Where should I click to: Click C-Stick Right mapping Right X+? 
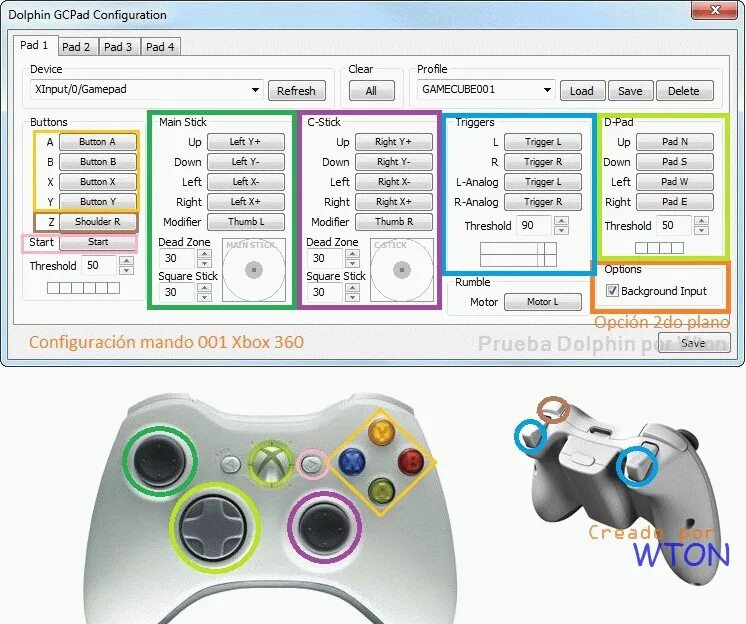pyautogui.click(x=393, y=202)
